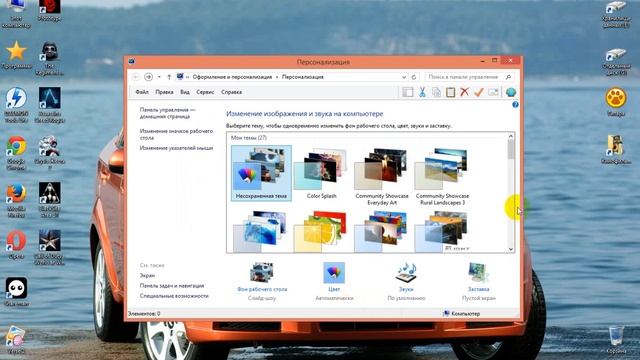Select Community Showcase Everyday Art theme

382,176
